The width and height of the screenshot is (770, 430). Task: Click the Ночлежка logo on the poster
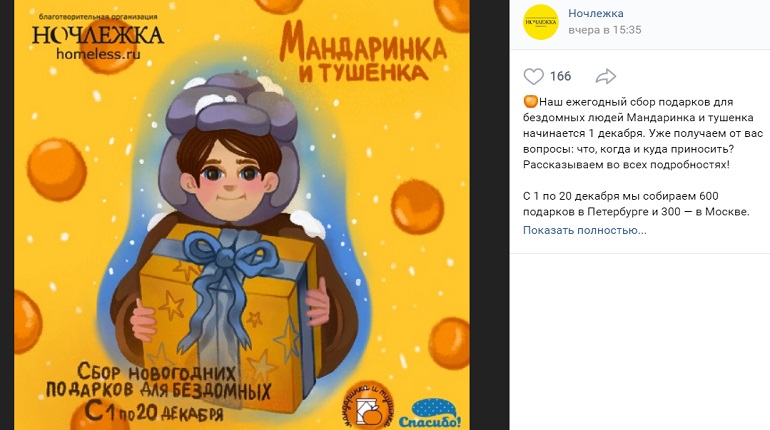pos(98,36)
